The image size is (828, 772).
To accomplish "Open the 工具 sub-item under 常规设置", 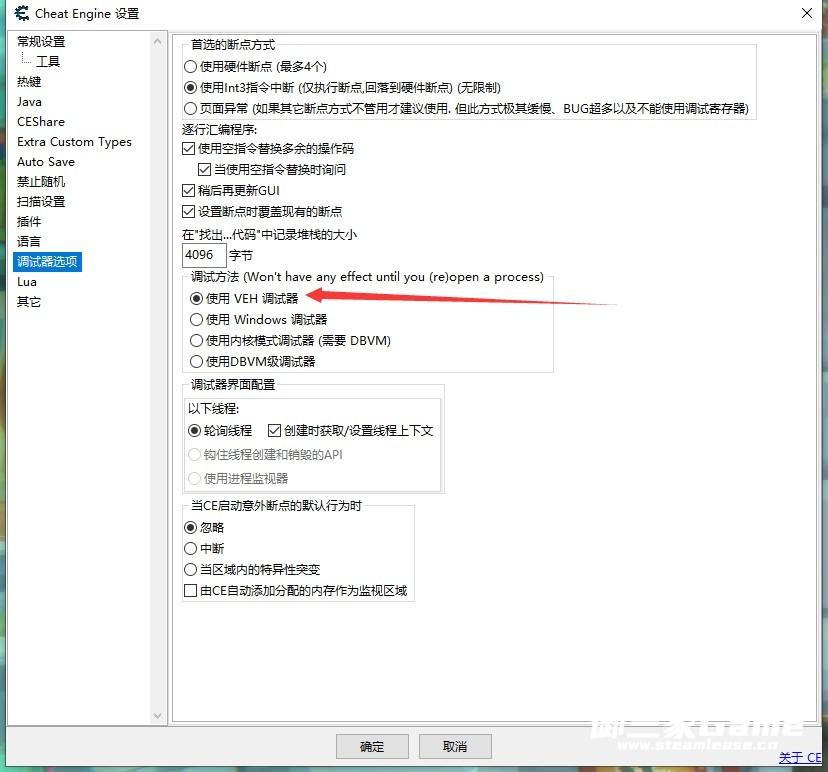I will tap(48, 62).
